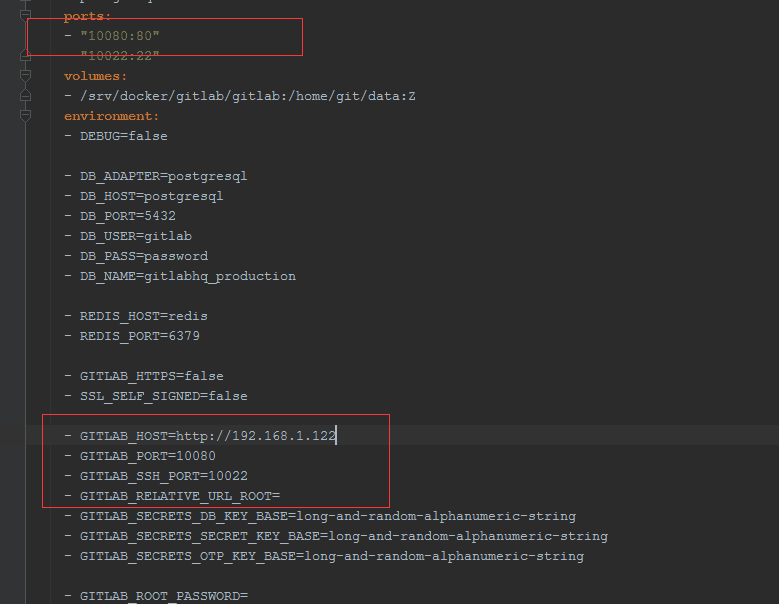Click the GITLAB_ROOT_PASSWORD= line
The image size is (779, 604).
(156, 596)
